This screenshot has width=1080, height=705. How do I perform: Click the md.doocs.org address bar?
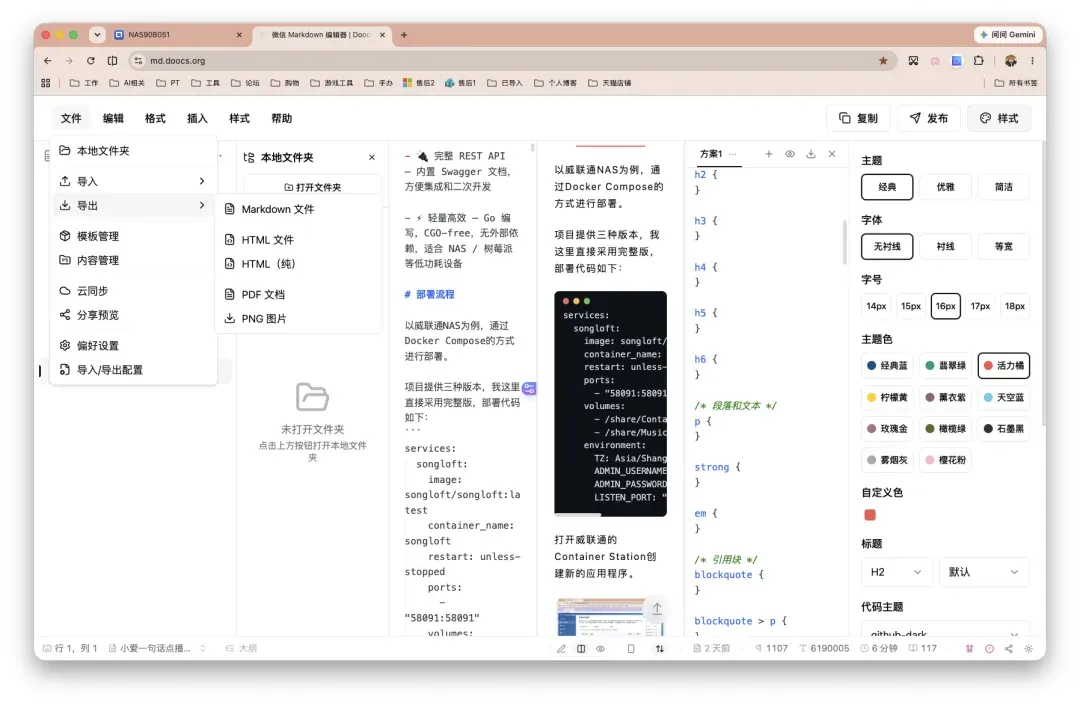(510, 61)
